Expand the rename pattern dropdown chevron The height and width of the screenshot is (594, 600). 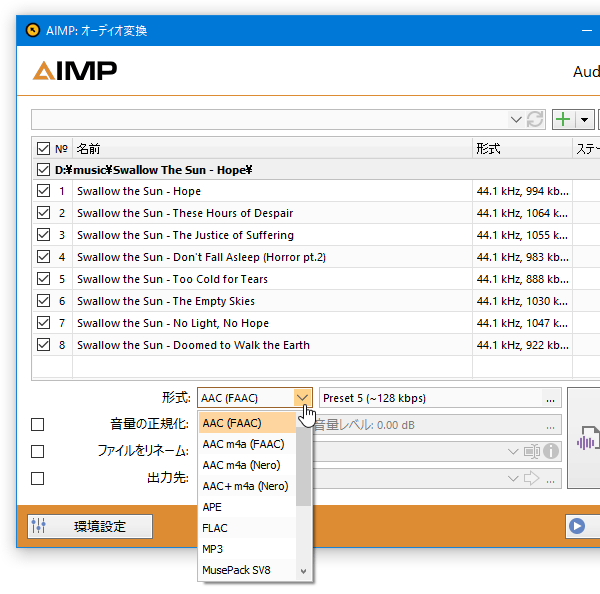[x=513, y=452]
